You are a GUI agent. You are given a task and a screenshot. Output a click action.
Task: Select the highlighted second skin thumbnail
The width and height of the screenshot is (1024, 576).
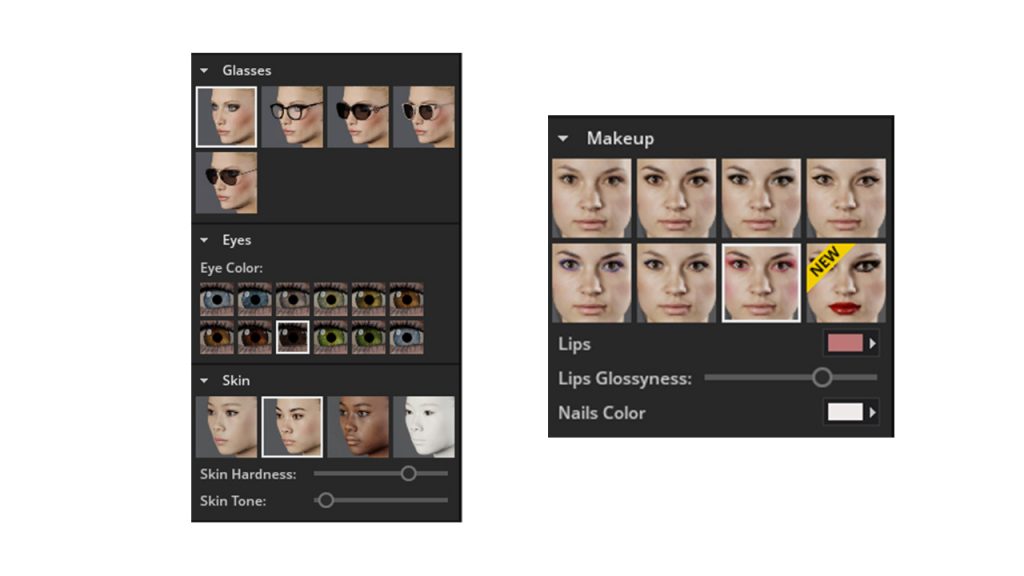pyautogui.click(x=292, y=427)
